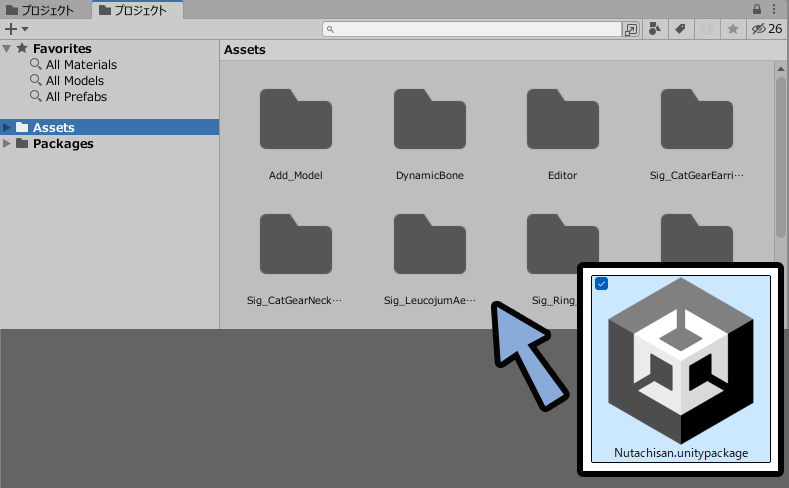This screenshot has width=789, height=488.
Task: Click the Nutachisan.unitypackage Unity icon thumbnail
Action: (681, 360)
